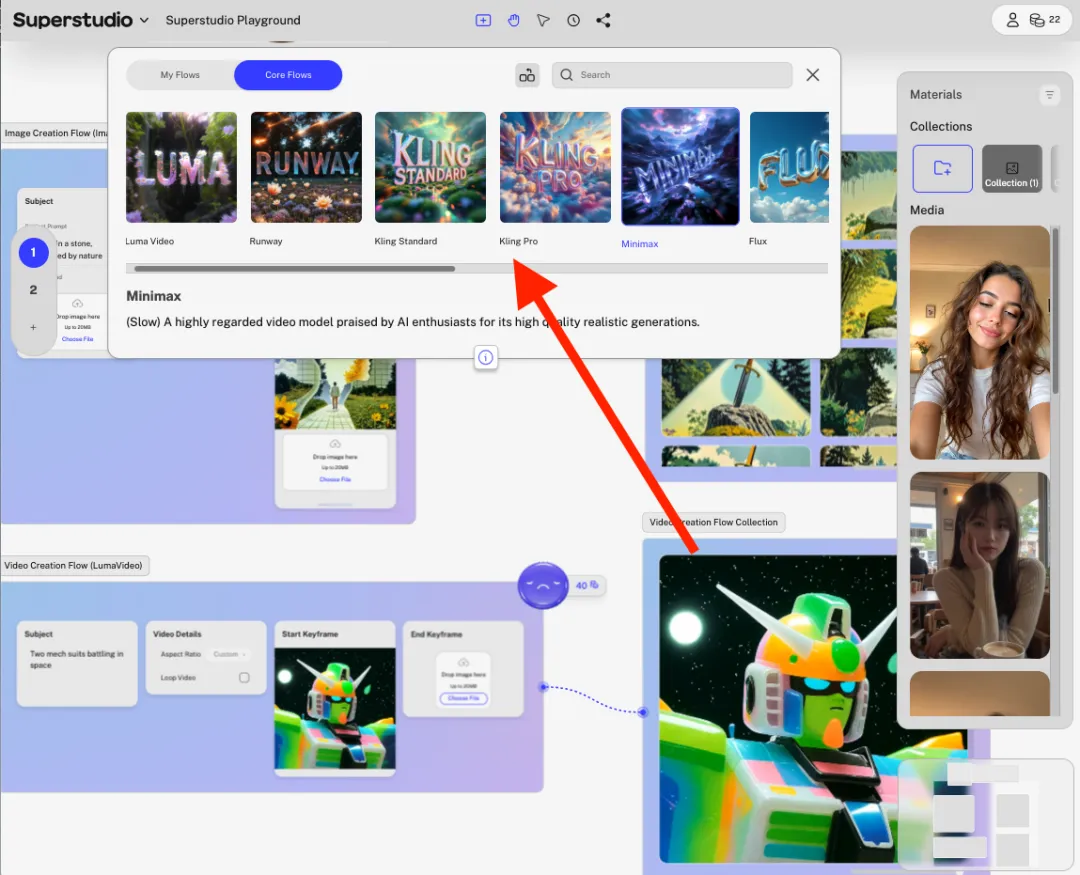
Task: Close the flows picker dialog
Action: pos(813,75)
